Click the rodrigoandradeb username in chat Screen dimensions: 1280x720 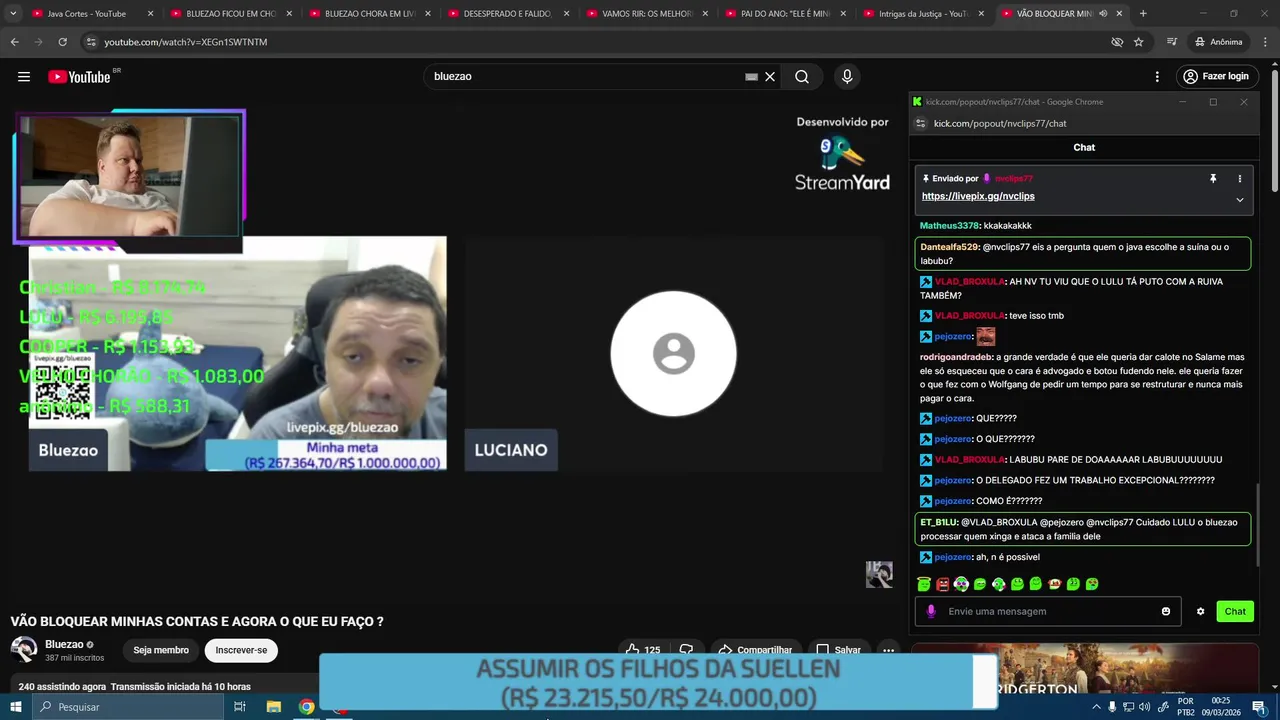(x=956, y=357)
